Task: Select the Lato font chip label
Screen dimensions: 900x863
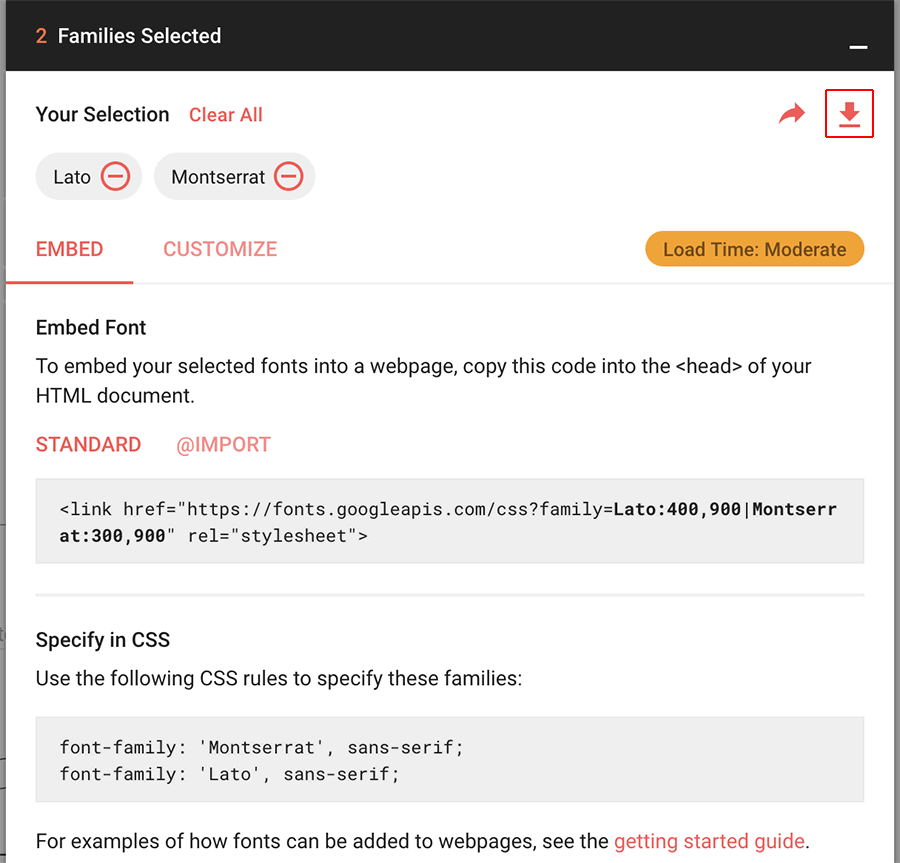Action: 72,177
